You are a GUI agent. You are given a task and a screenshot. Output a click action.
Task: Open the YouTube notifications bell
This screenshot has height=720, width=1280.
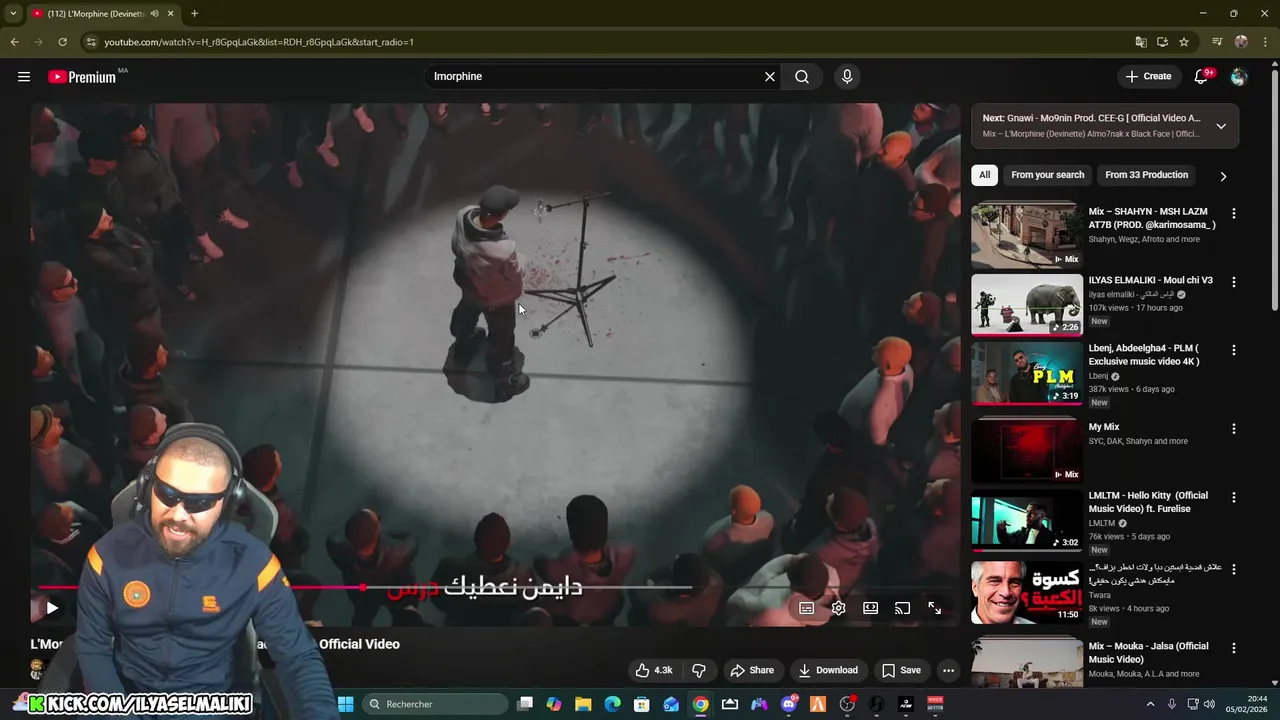[1201, 76]
